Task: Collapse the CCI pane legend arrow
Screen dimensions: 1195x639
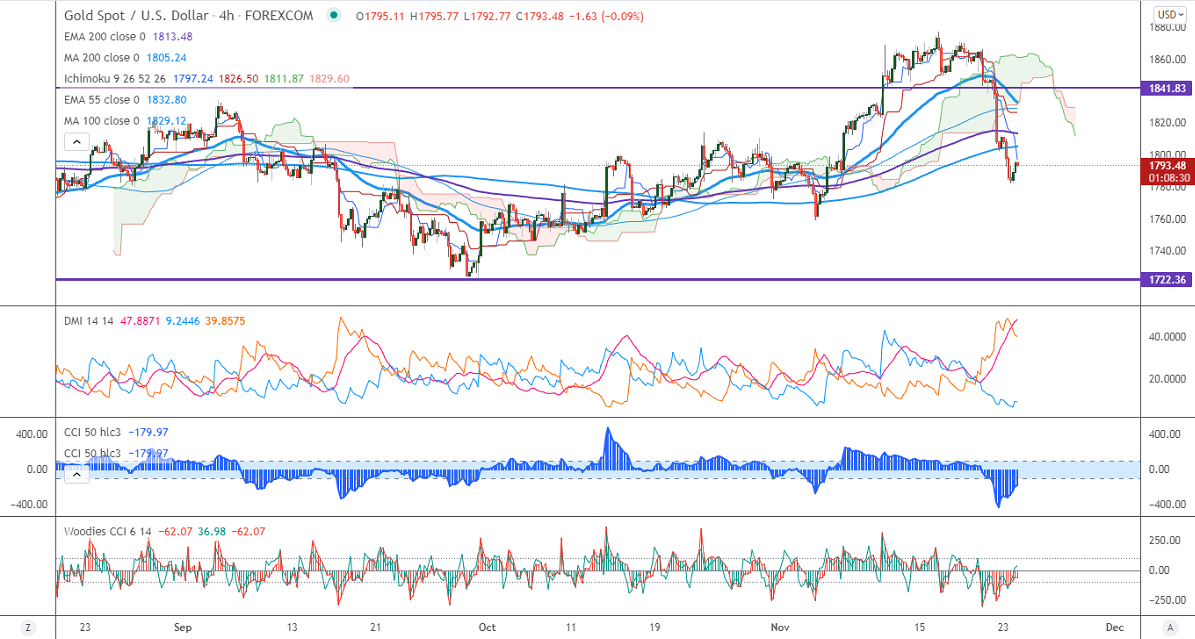Action: [x=77, y=474]
